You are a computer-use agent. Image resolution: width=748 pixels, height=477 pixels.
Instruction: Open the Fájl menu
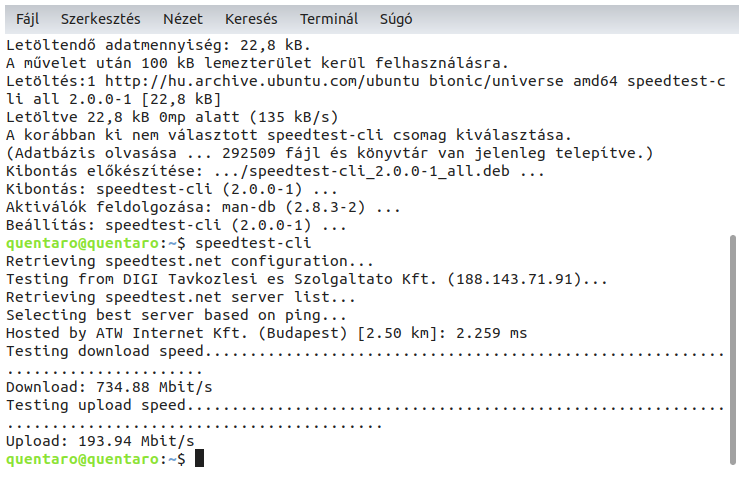27,19
